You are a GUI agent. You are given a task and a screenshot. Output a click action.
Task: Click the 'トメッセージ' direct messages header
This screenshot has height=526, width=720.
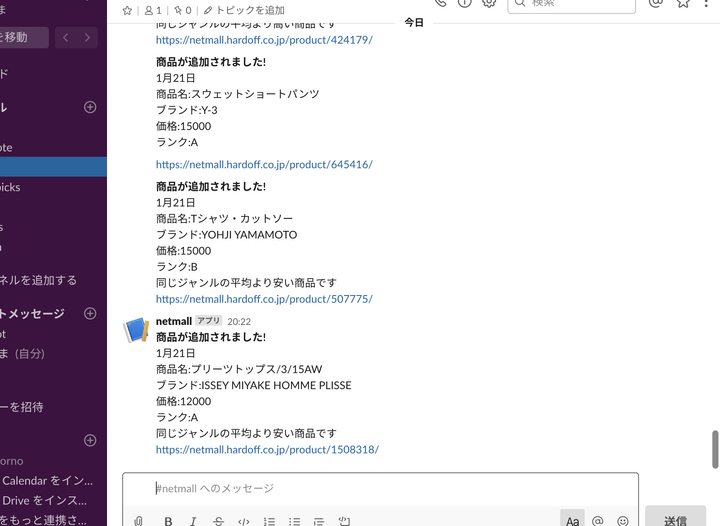pos(32,313)
